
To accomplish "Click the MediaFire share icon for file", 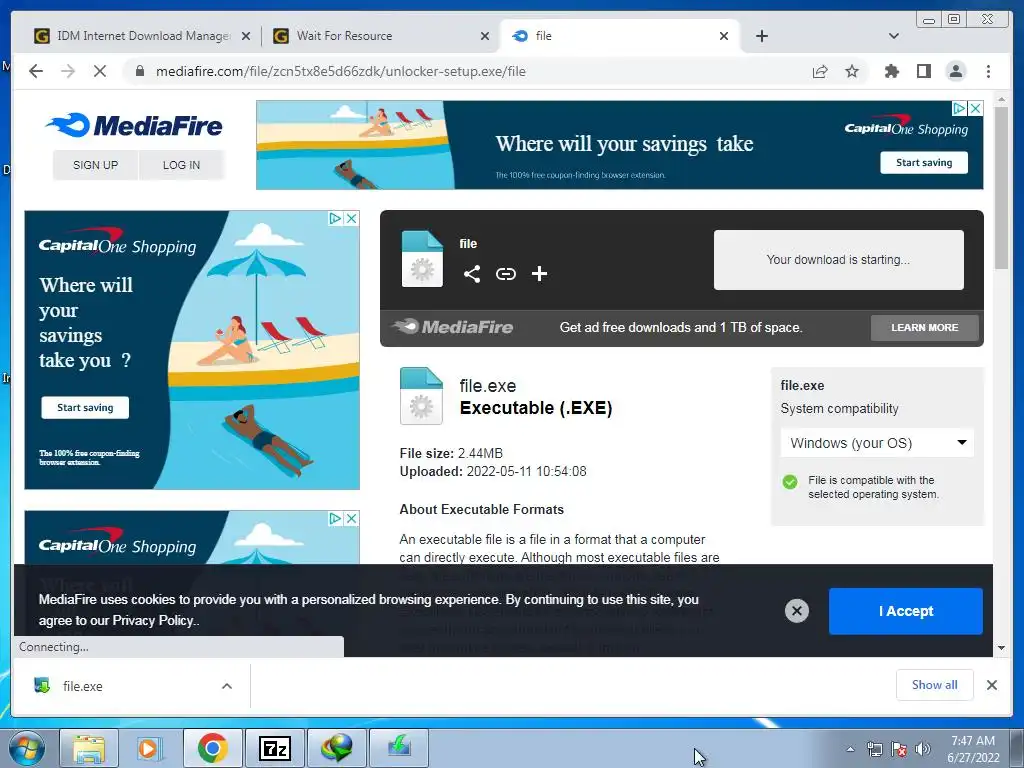I will (472, 274).
